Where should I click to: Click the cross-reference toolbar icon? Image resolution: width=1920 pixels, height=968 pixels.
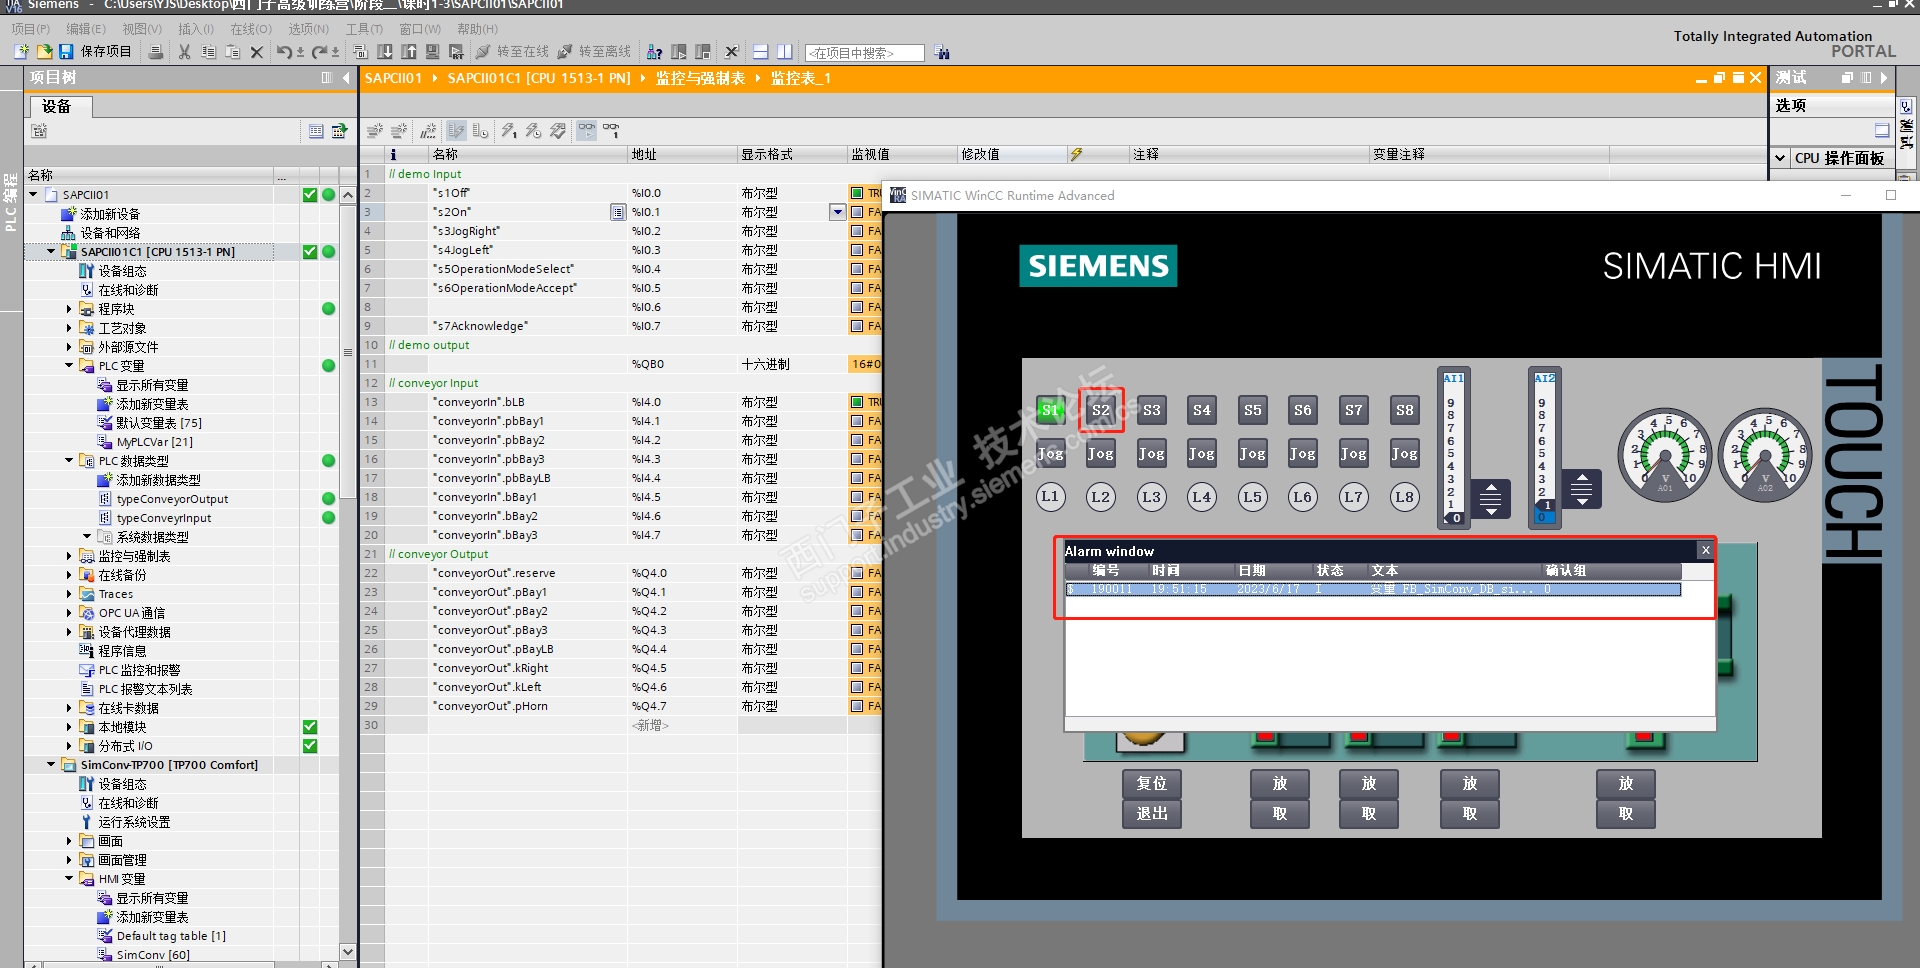pyautogui.click(x=731, y=52)
